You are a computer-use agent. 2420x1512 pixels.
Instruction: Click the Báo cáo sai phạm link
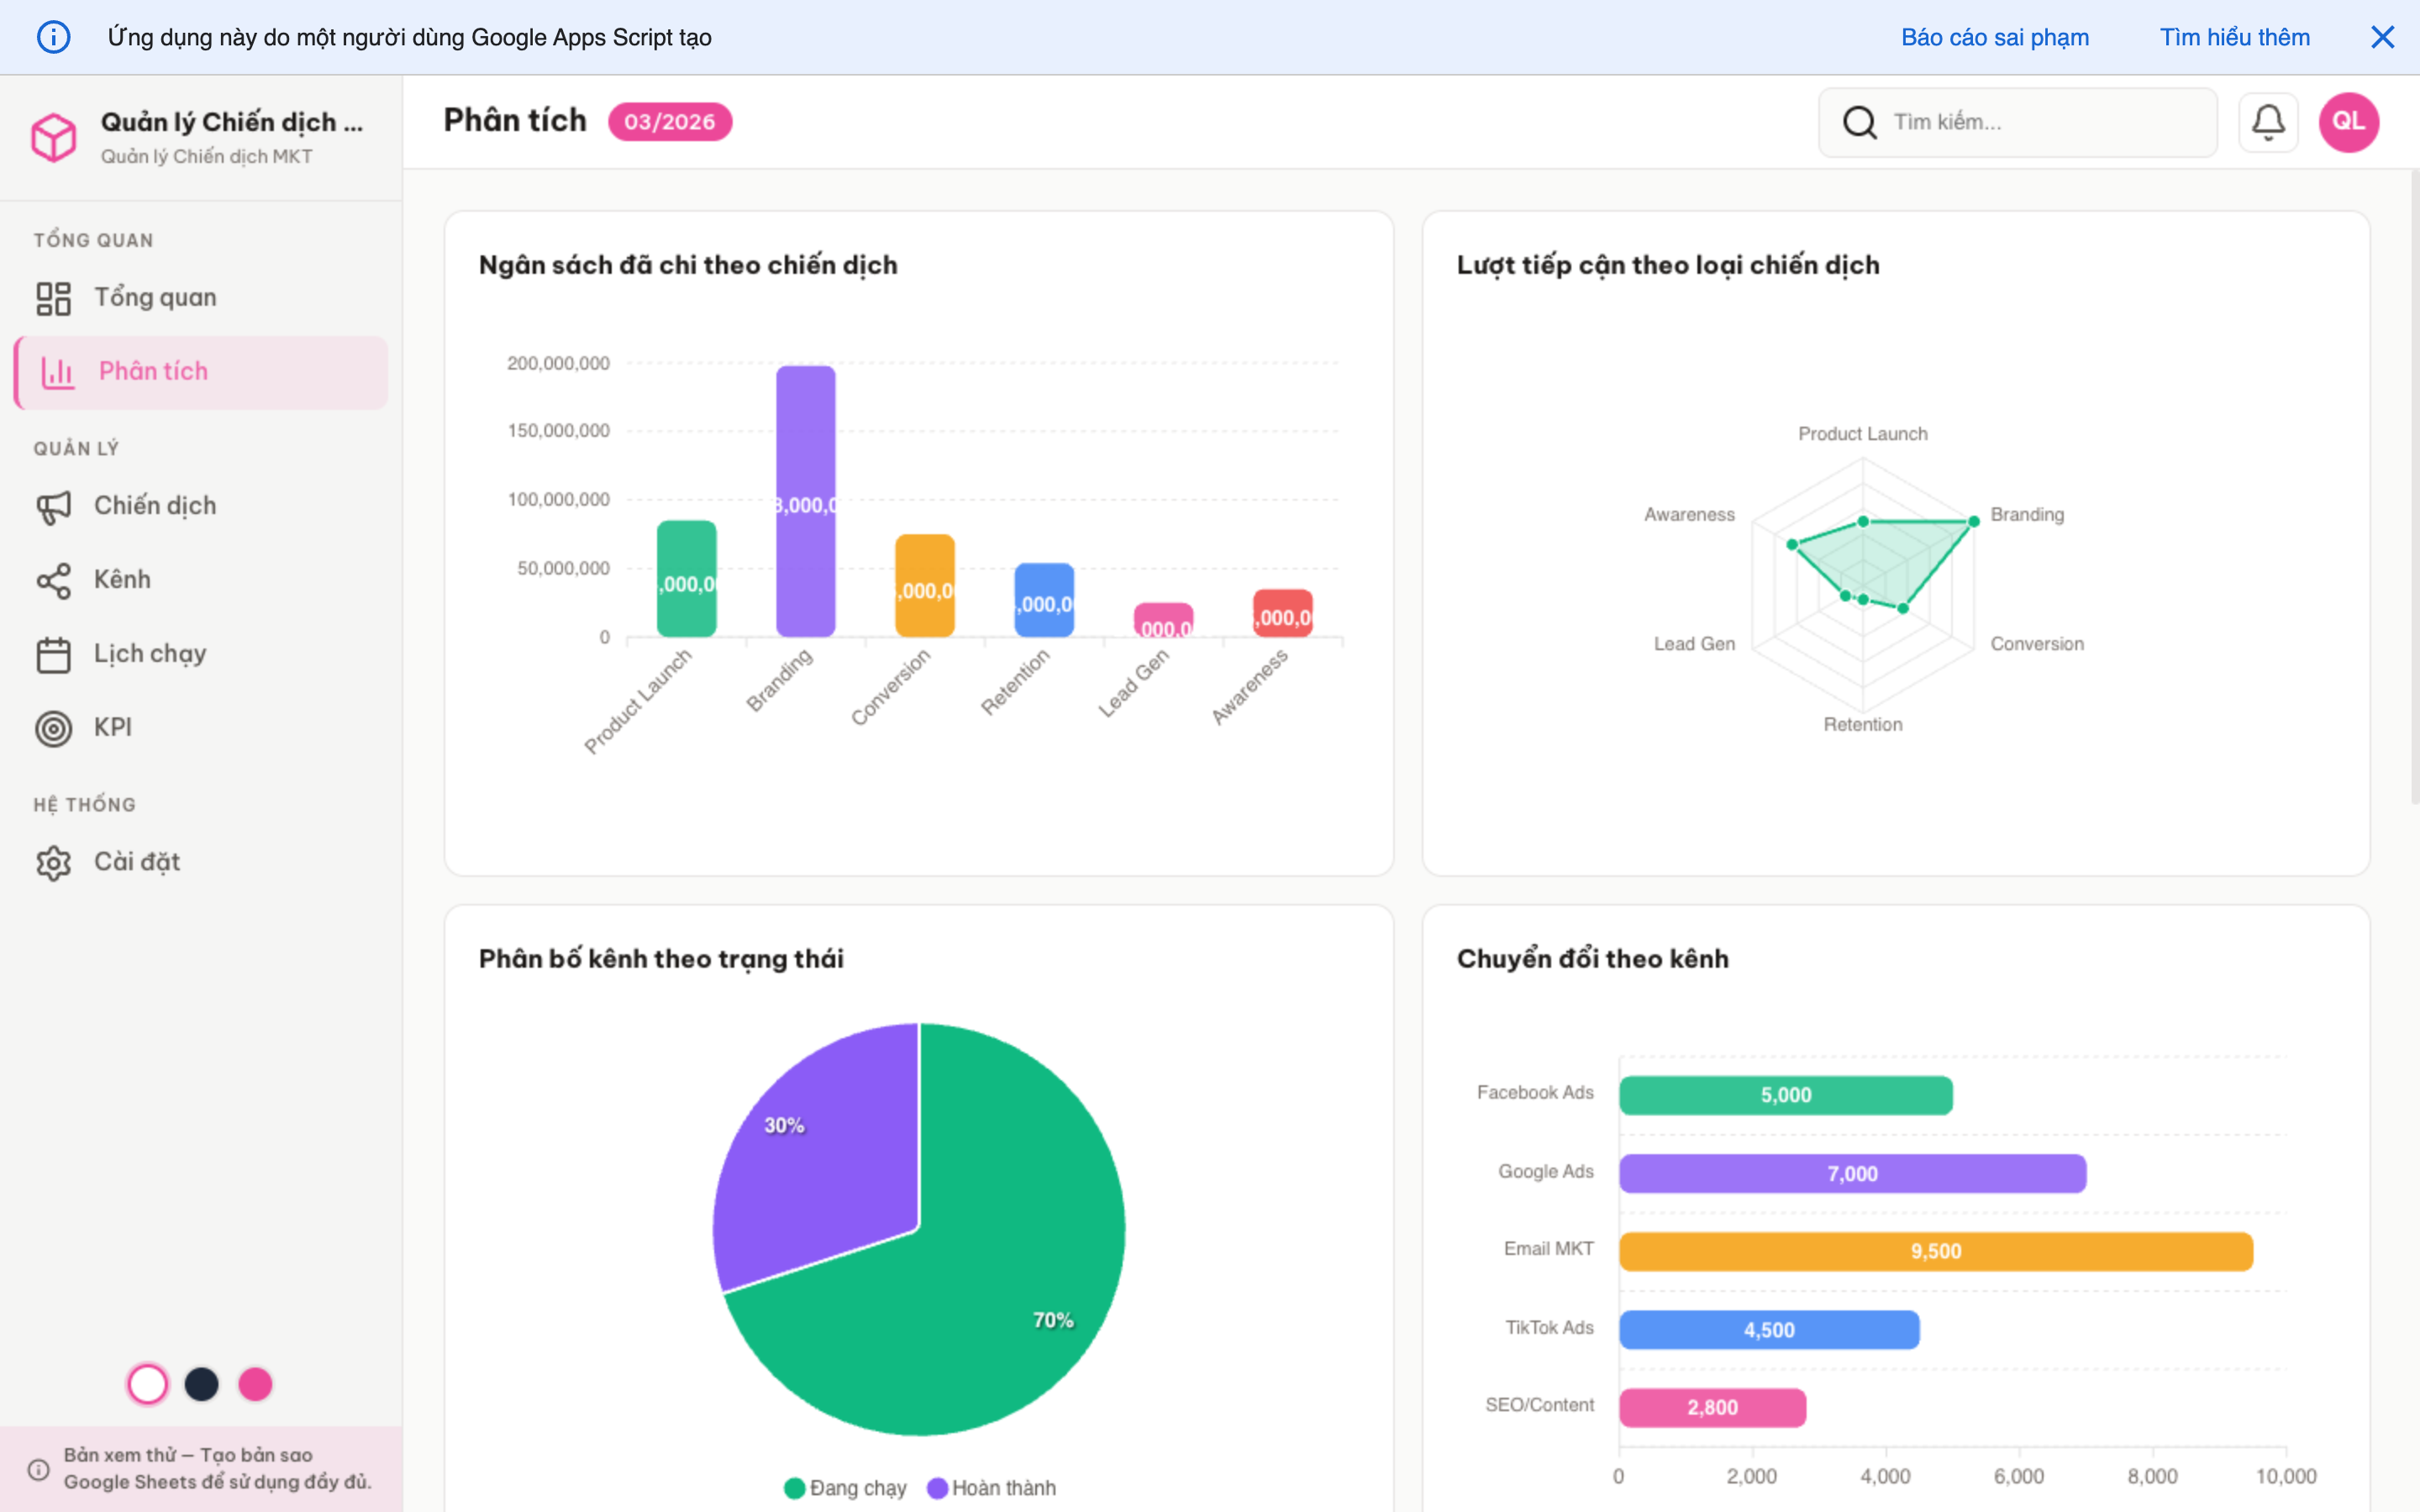click(x=1995, y=37)
